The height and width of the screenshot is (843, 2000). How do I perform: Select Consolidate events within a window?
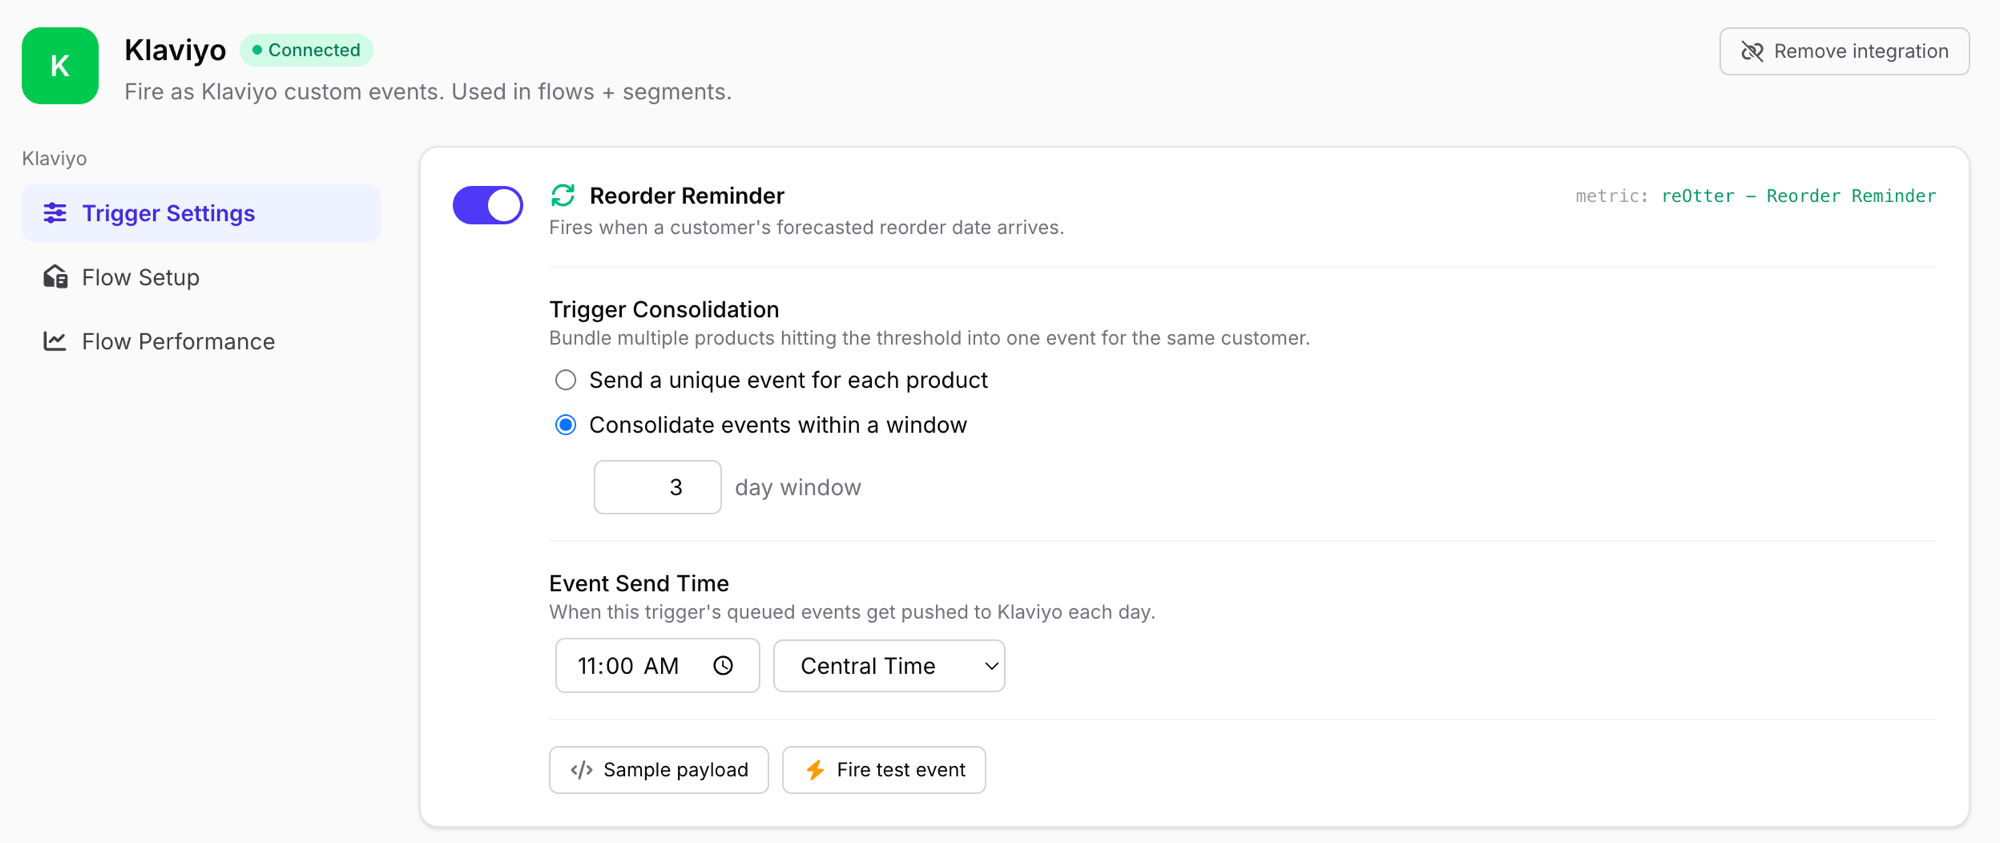pos(566,425)
